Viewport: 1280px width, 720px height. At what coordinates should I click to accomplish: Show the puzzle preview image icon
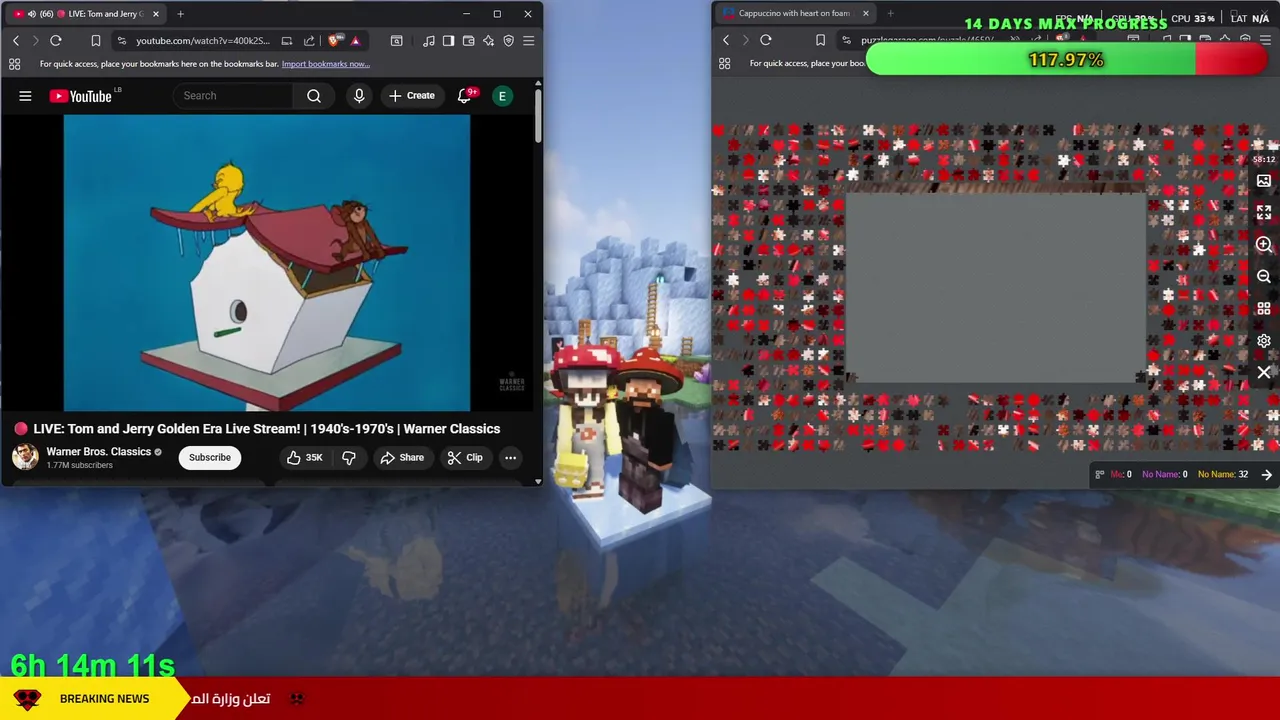coord(1264,181)
